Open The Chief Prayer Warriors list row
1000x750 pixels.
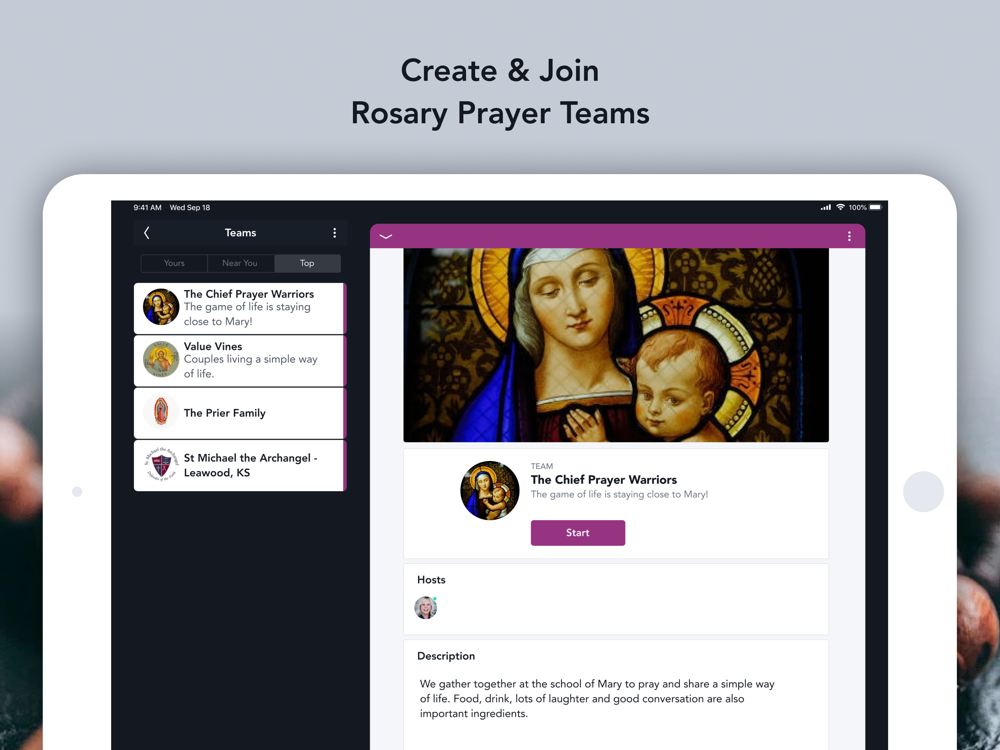(240, 308)
